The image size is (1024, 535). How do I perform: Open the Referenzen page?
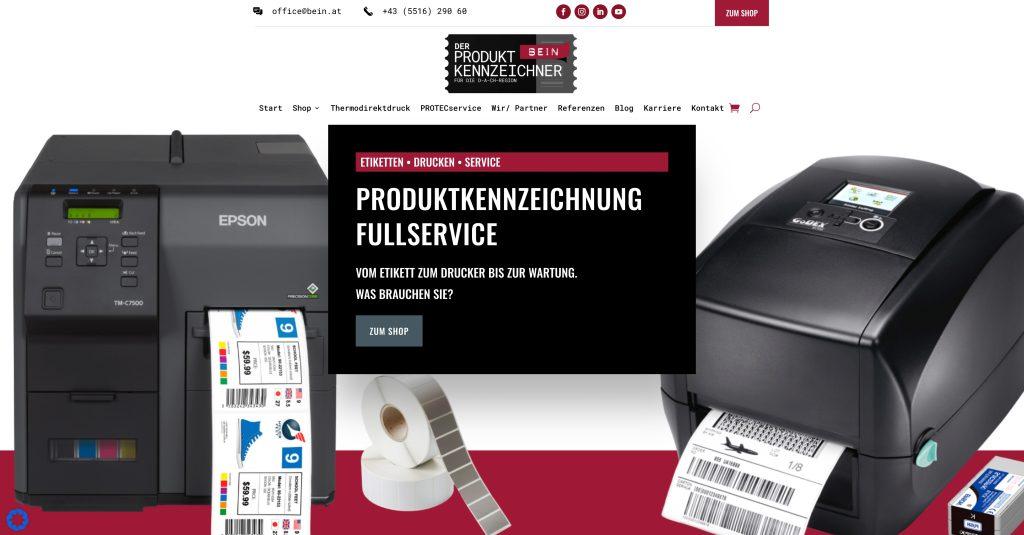pos(581,108)
